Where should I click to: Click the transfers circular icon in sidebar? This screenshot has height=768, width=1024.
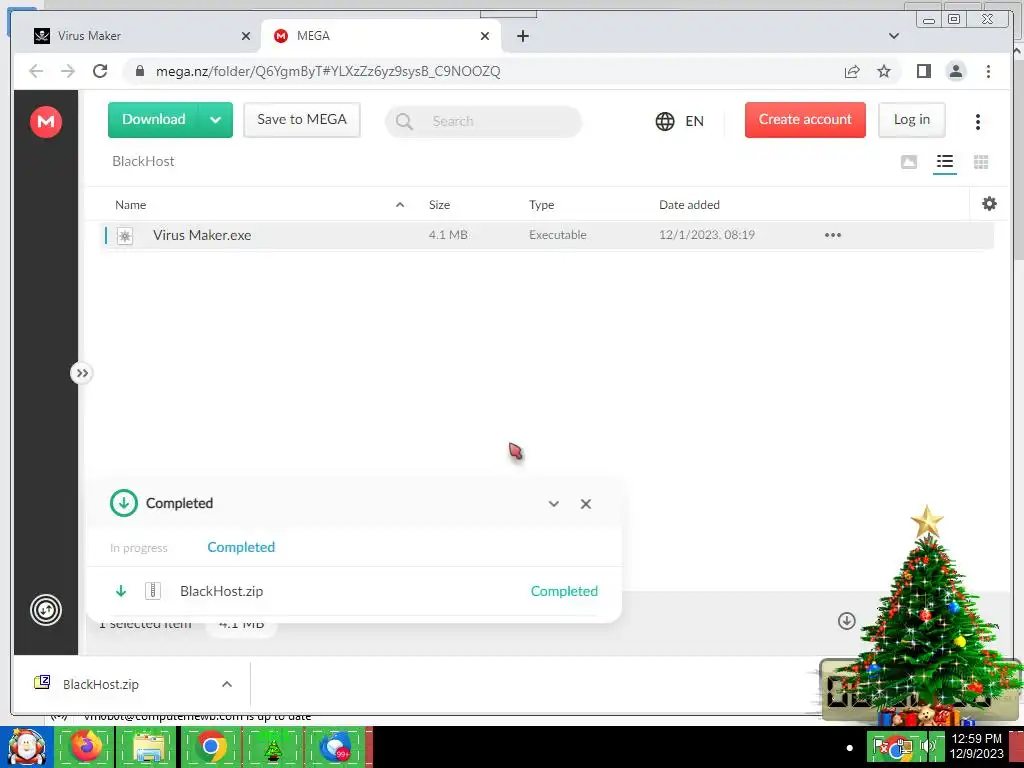tap(46, 611)
